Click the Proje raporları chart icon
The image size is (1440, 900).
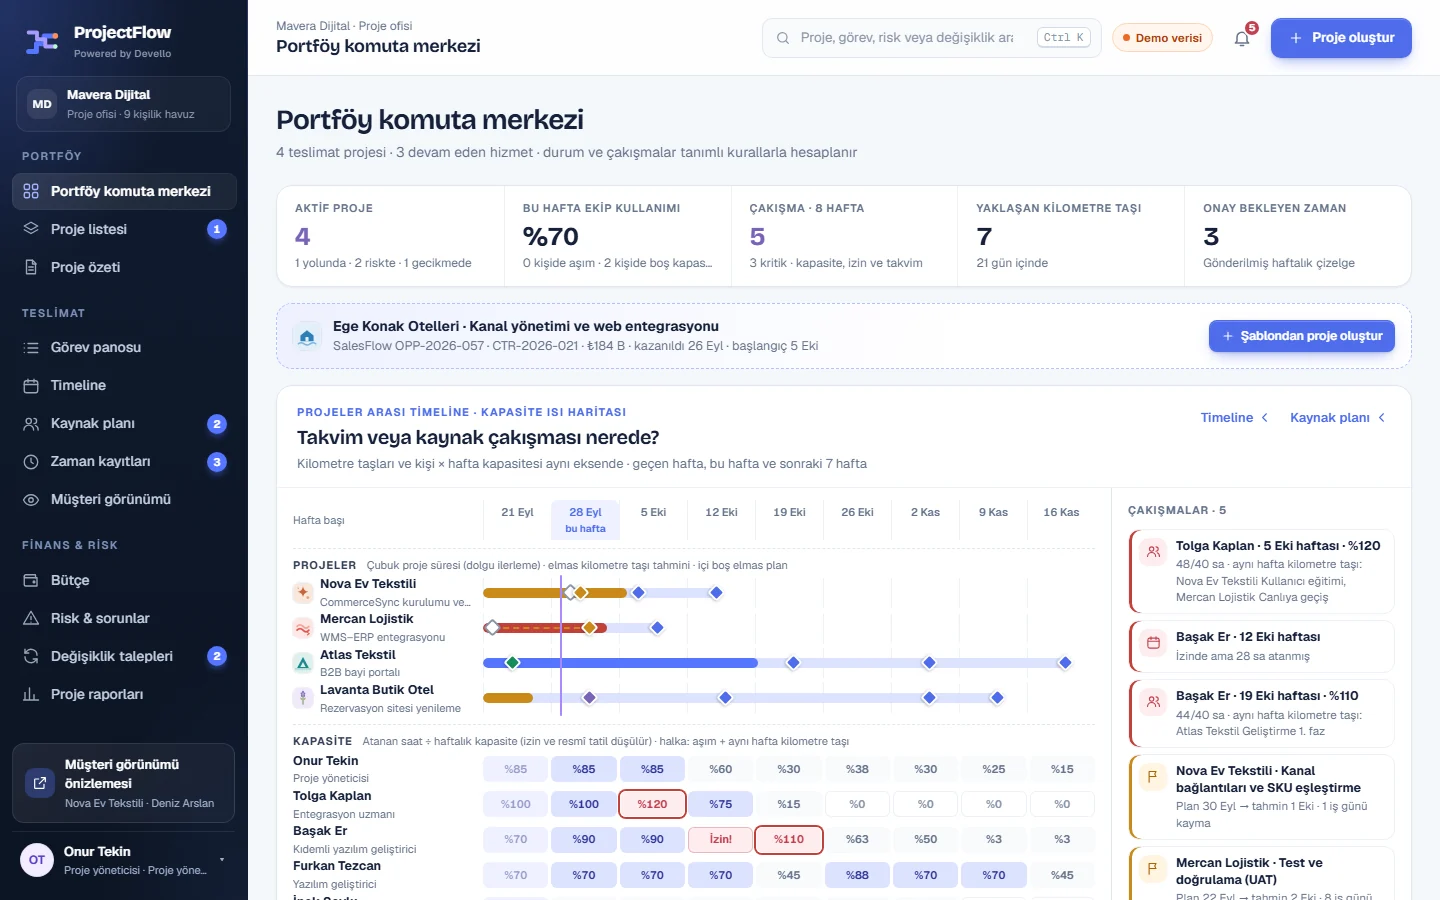pos(31,694)
